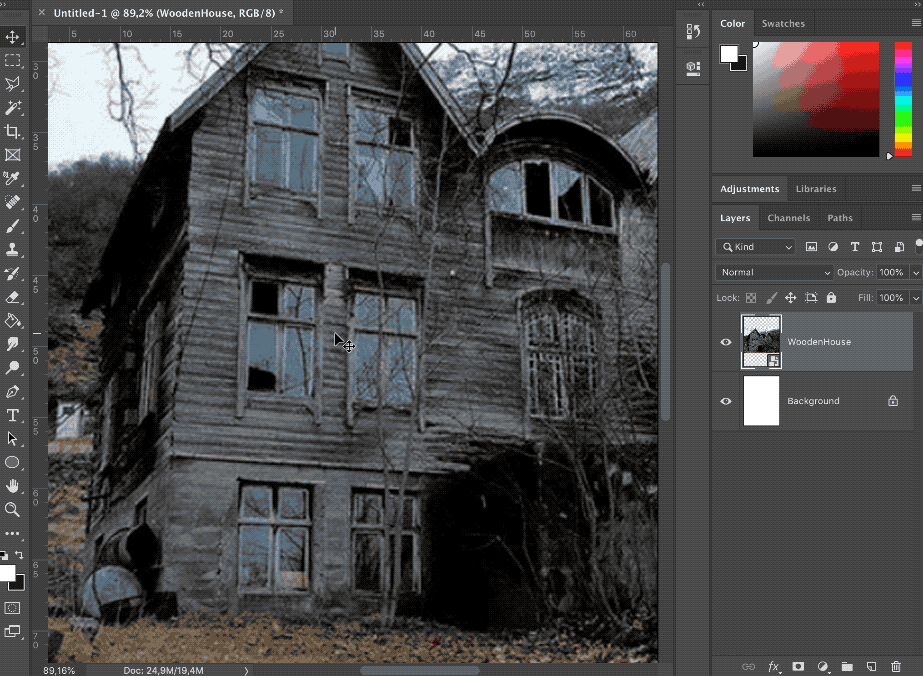Select the Zoom tool
This screenshot has width=923, height=676.
[x=13, y=510]
